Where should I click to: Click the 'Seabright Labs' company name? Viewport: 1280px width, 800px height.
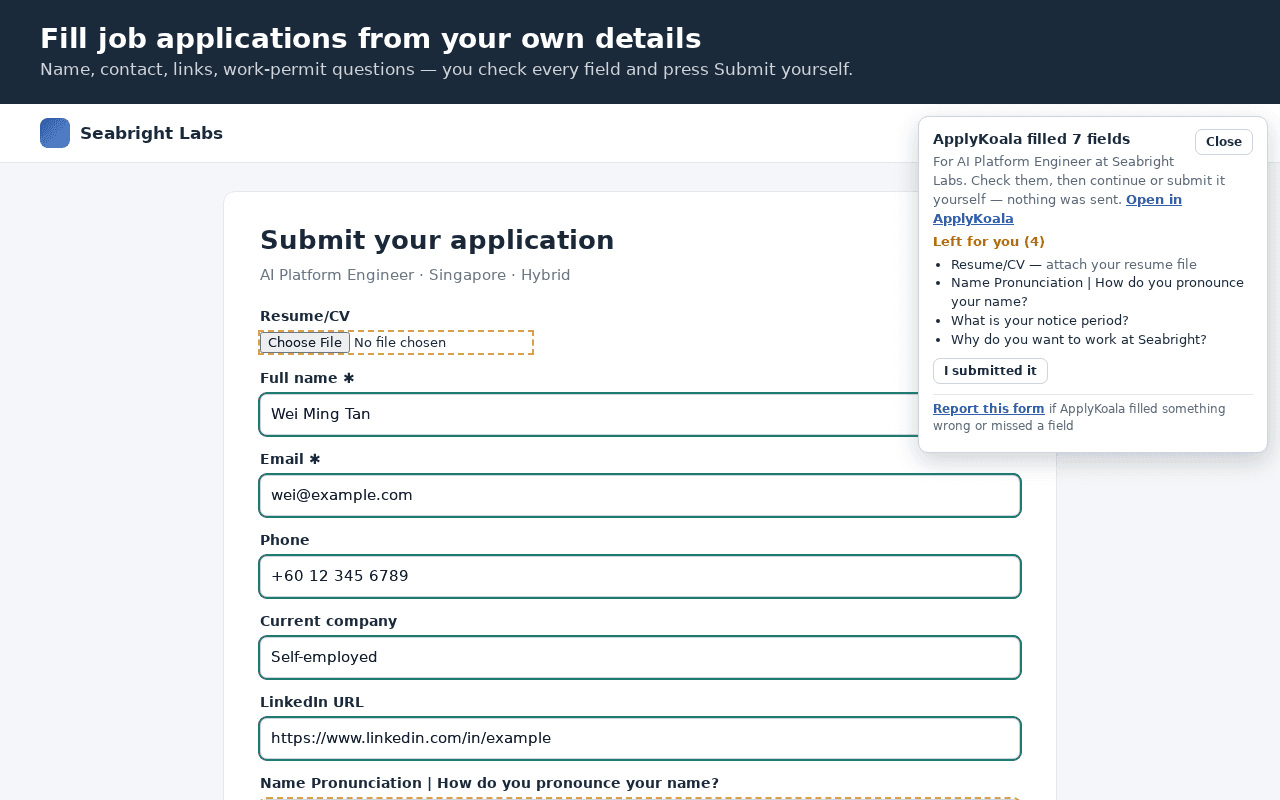(151, 133)
